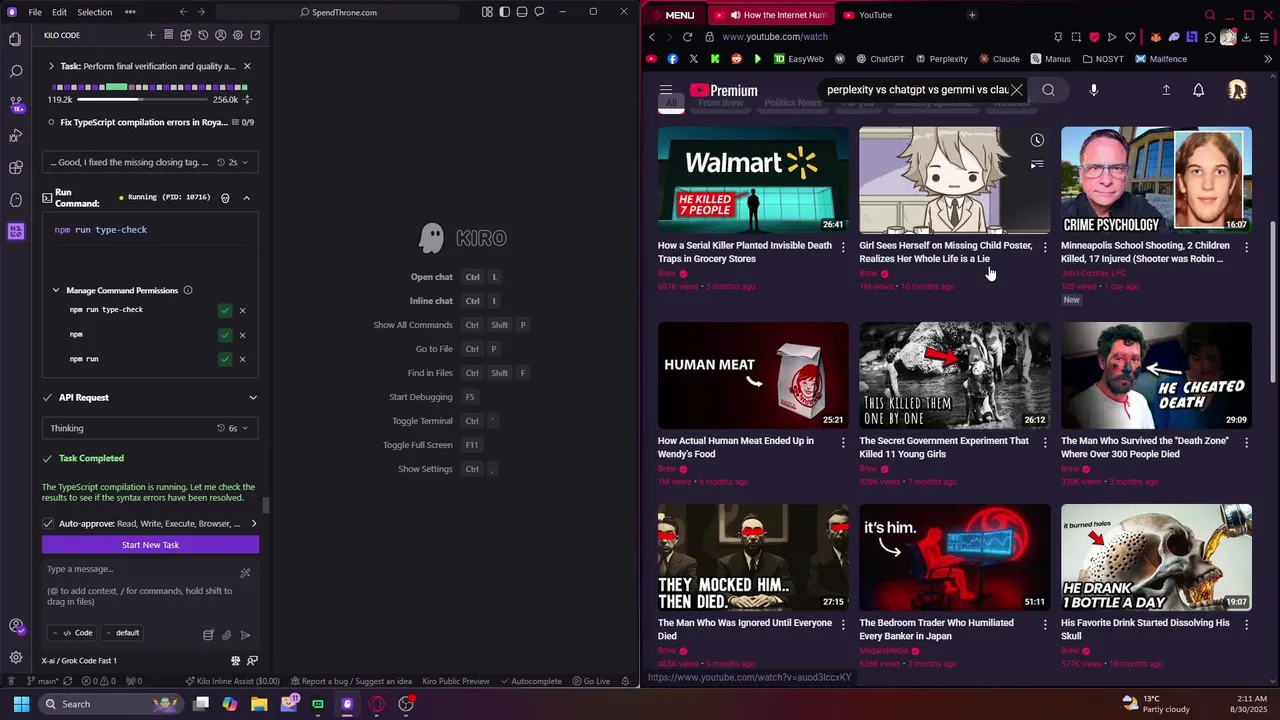Open Perplexity bookmark in Opera
The image size is (1280, 720).
(941, 59)
